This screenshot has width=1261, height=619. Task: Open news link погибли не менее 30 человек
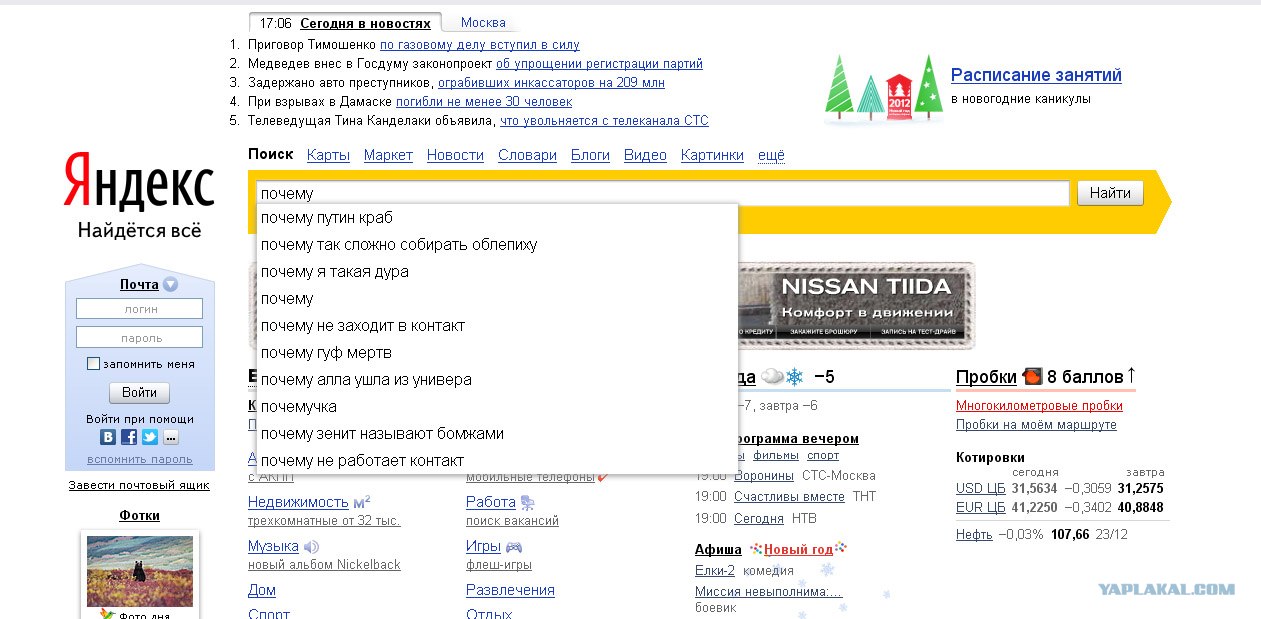pos(484,102)
